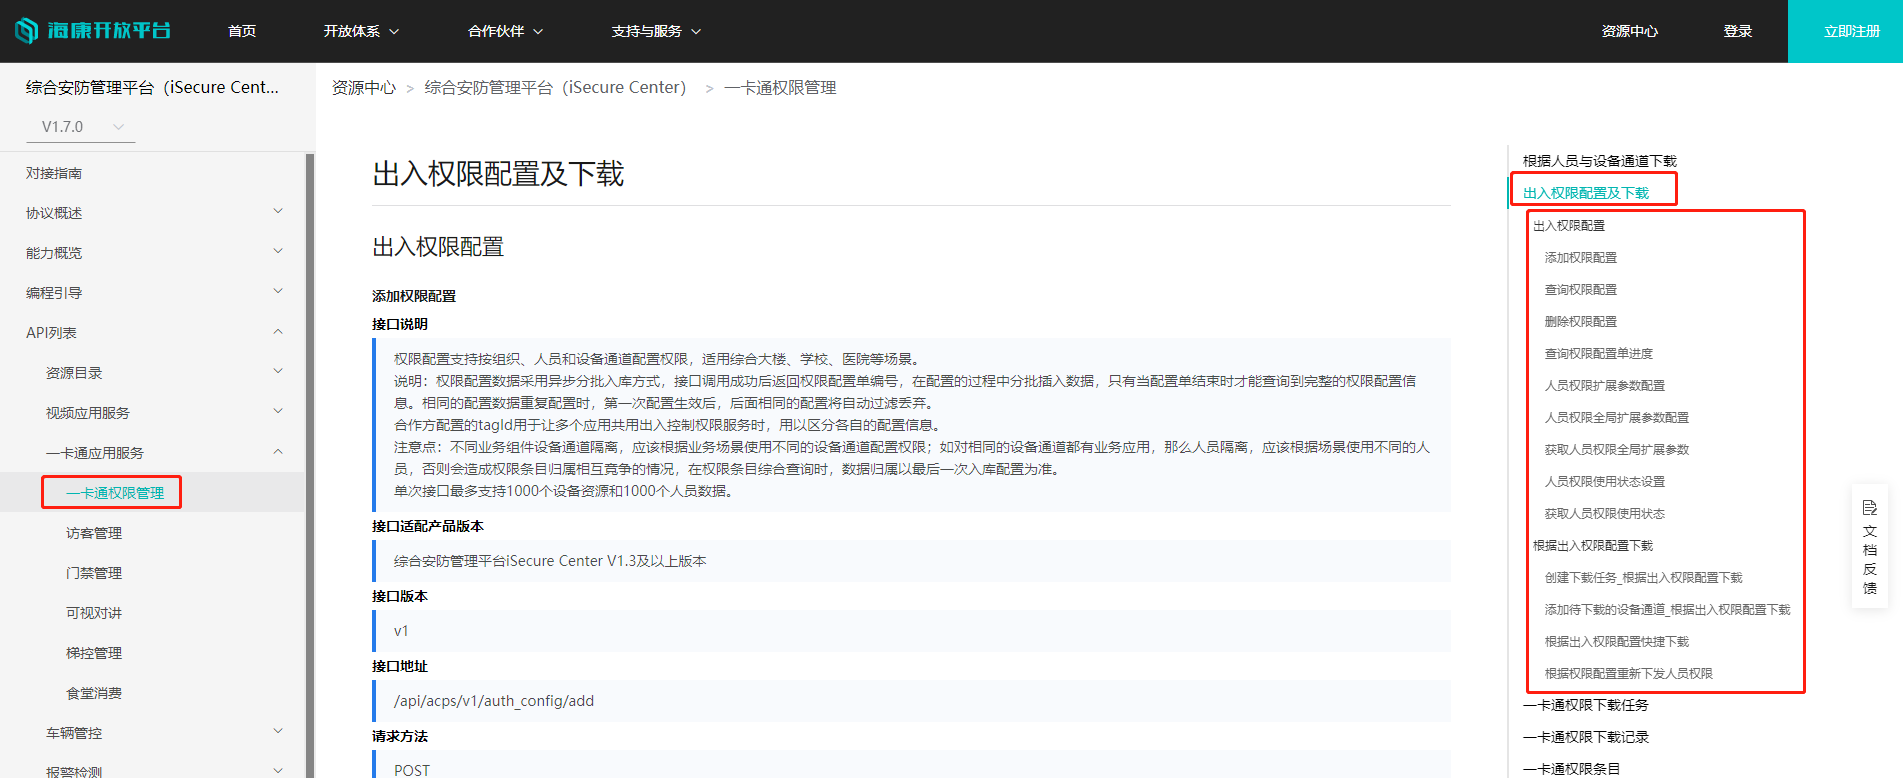Image resolution: width=1903 pixels, height=778 pixels.
Task: Open the 文档反馈 feedback widget
Action: point(1870,547)
